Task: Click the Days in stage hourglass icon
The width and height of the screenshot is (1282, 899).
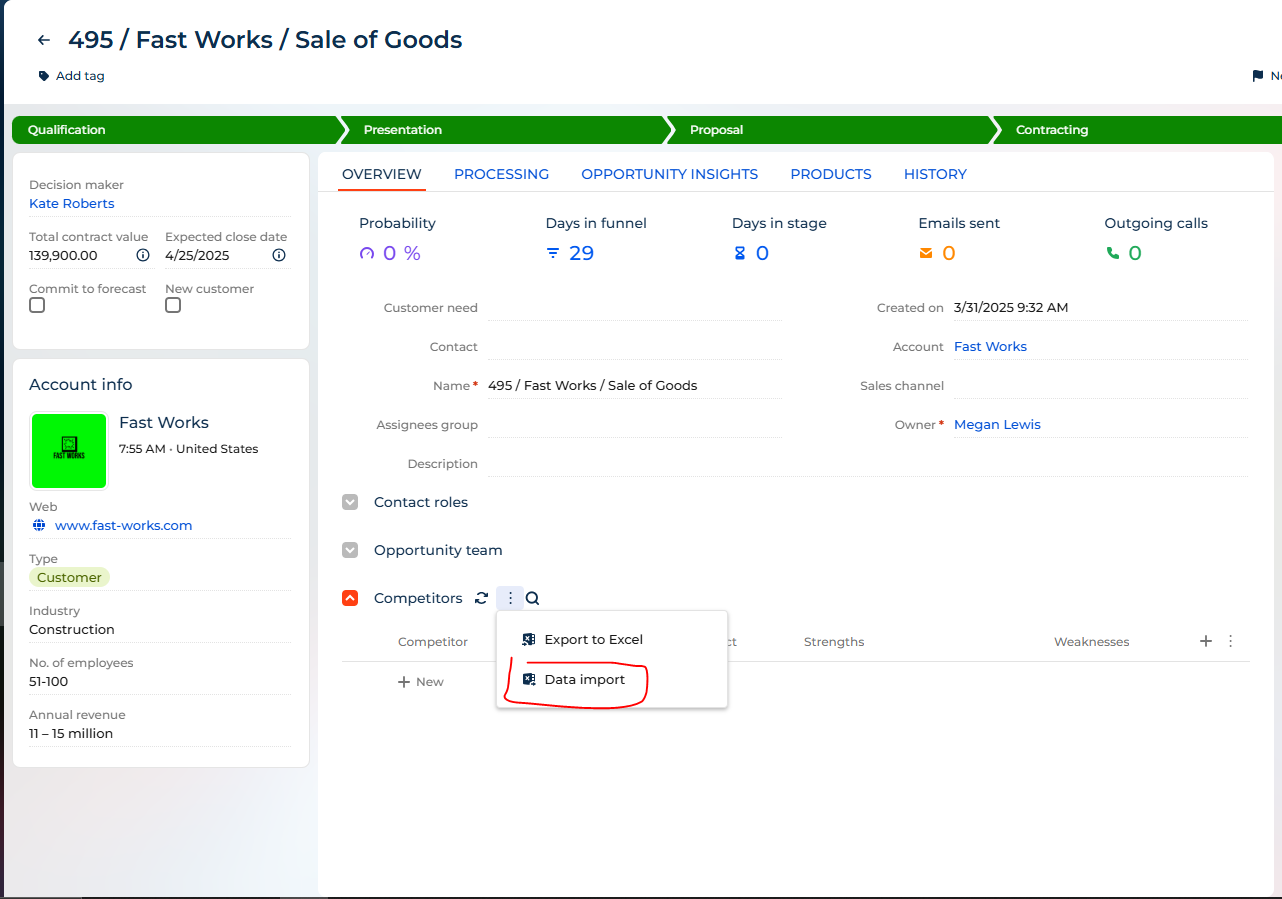Action: pyautogui.click(x=740, y=253)
